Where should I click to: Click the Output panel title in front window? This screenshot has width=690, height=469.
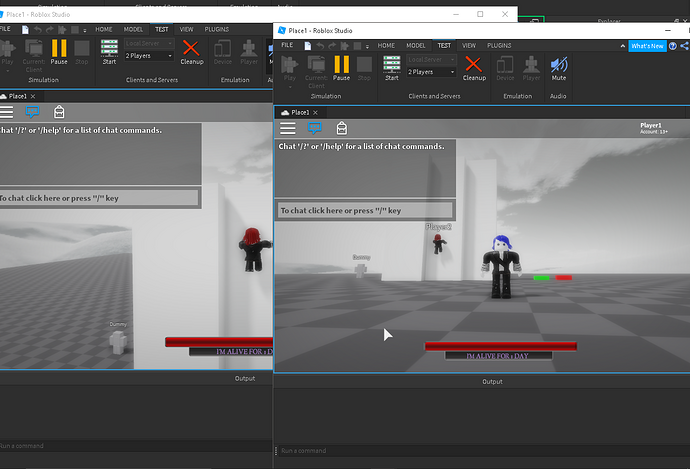pos(492,381)
